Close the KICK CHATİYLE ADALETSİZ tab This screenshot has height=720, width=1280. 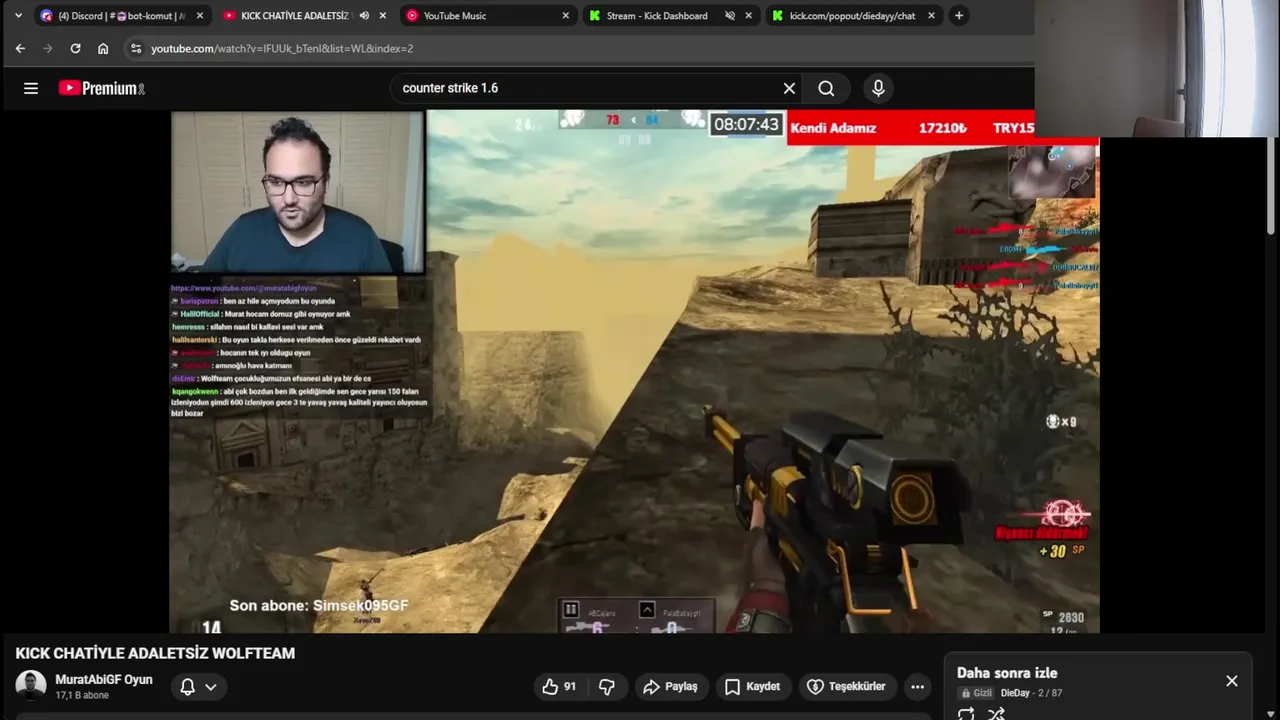coord(382,16)
